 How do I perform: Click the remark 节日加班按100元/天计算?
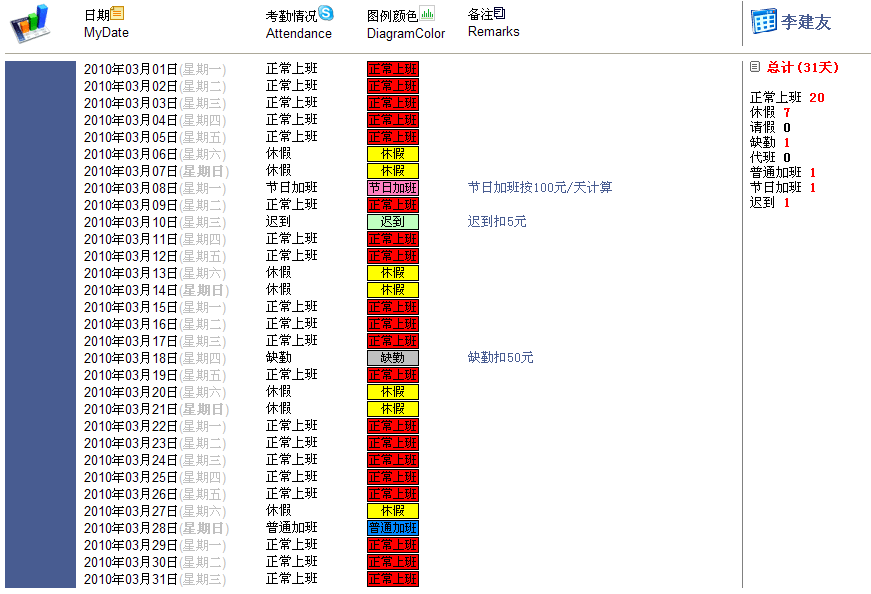(x=540, y=187)
